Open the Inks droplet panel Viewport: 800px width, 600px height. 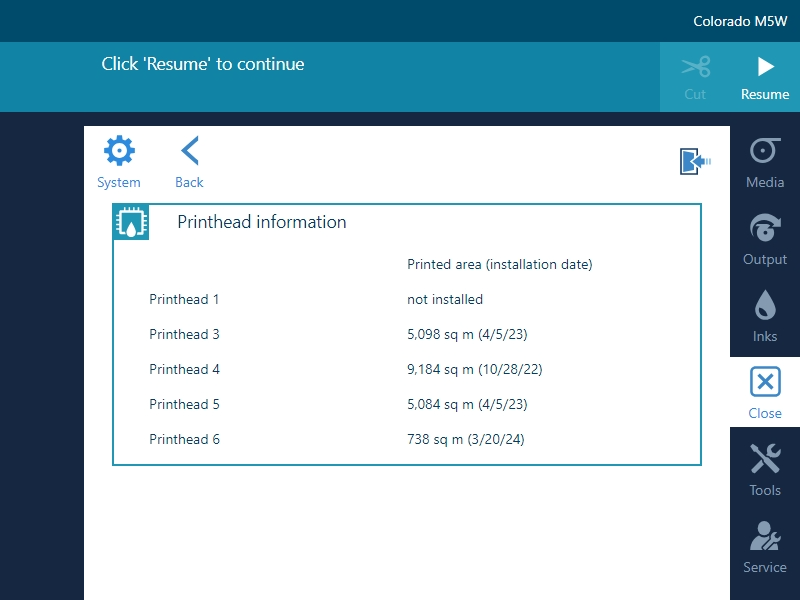pos(765,316)
